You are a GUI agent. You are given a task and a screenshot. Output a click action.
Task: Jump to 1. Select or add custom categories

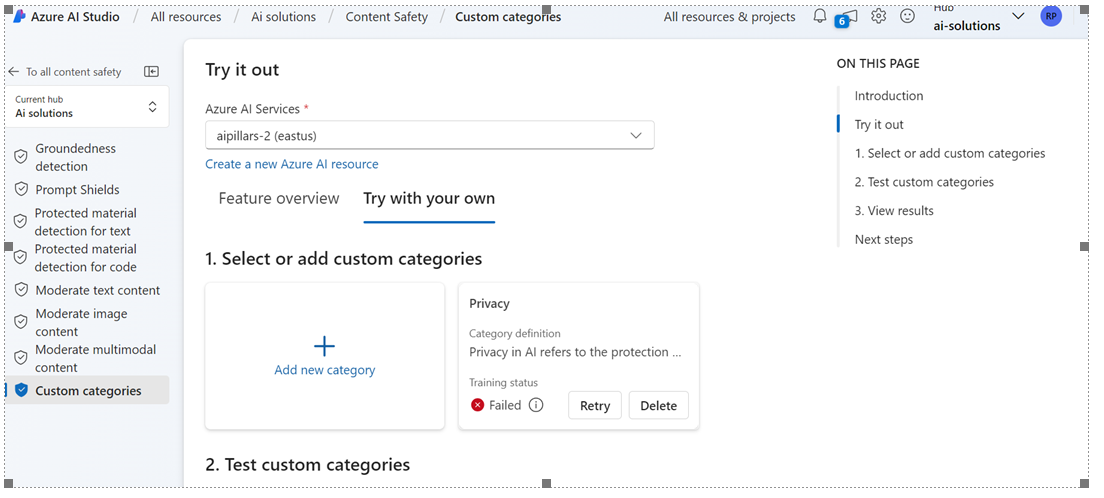tap(950, 154)
